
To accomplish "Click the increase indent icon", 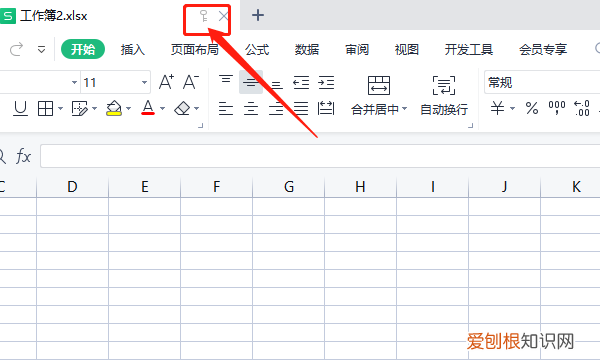I will point(326,82).
